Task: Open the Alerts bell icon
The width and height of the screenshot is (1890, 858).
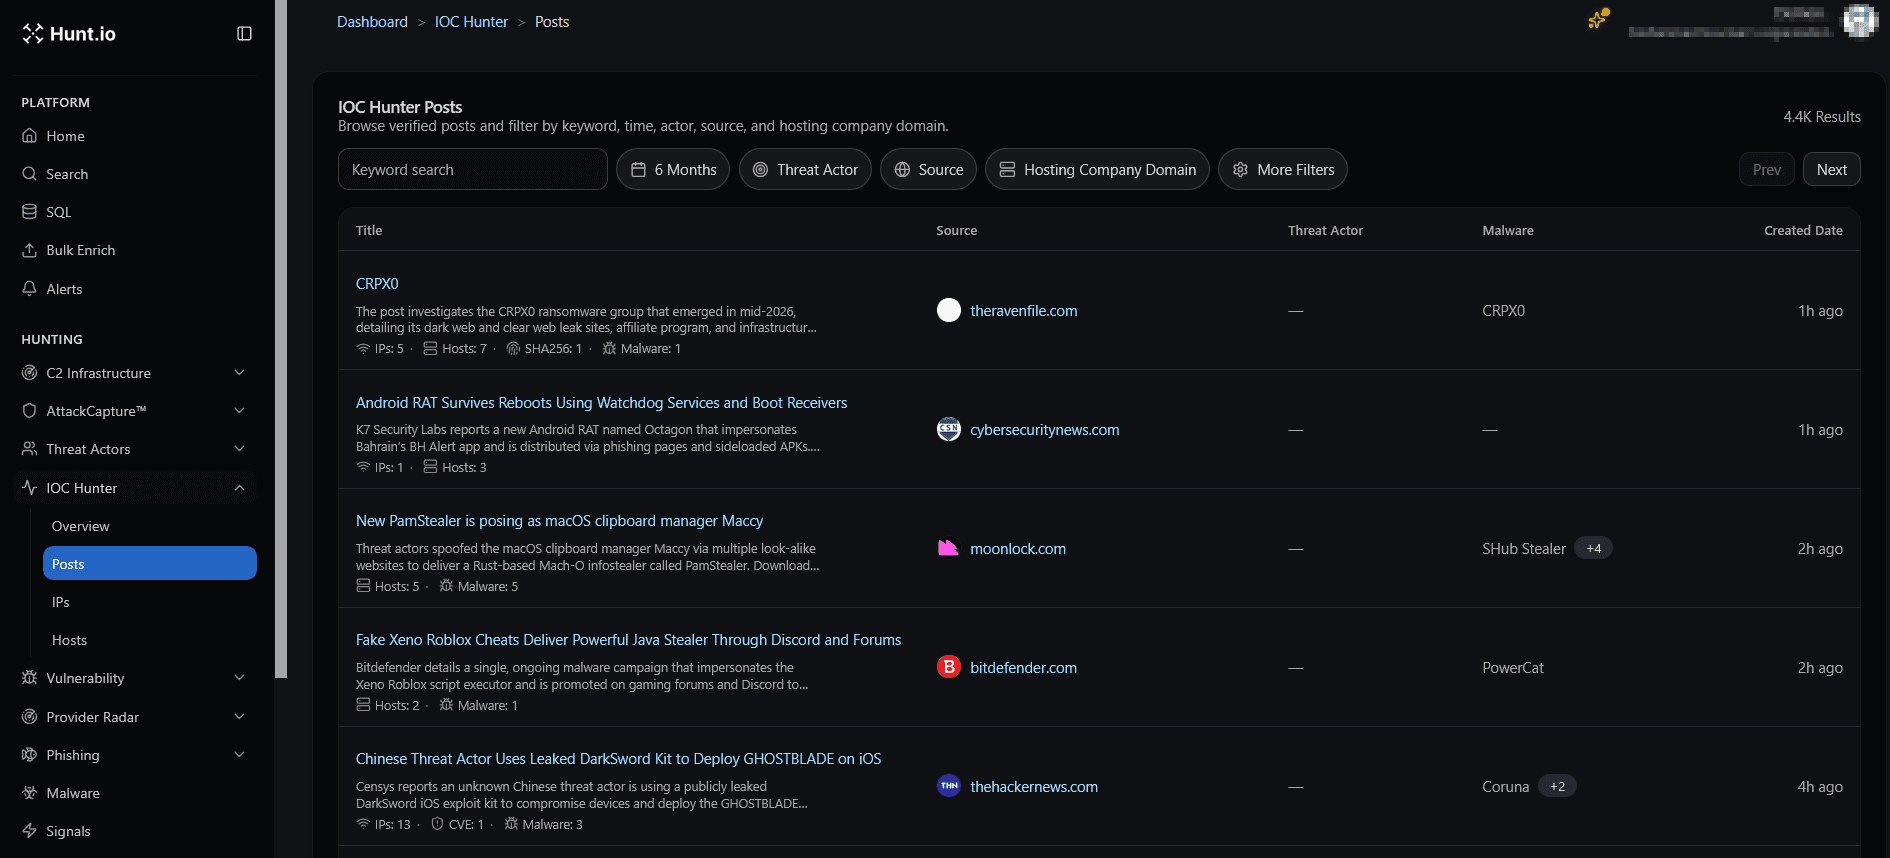Action: (x=30, y=289)
